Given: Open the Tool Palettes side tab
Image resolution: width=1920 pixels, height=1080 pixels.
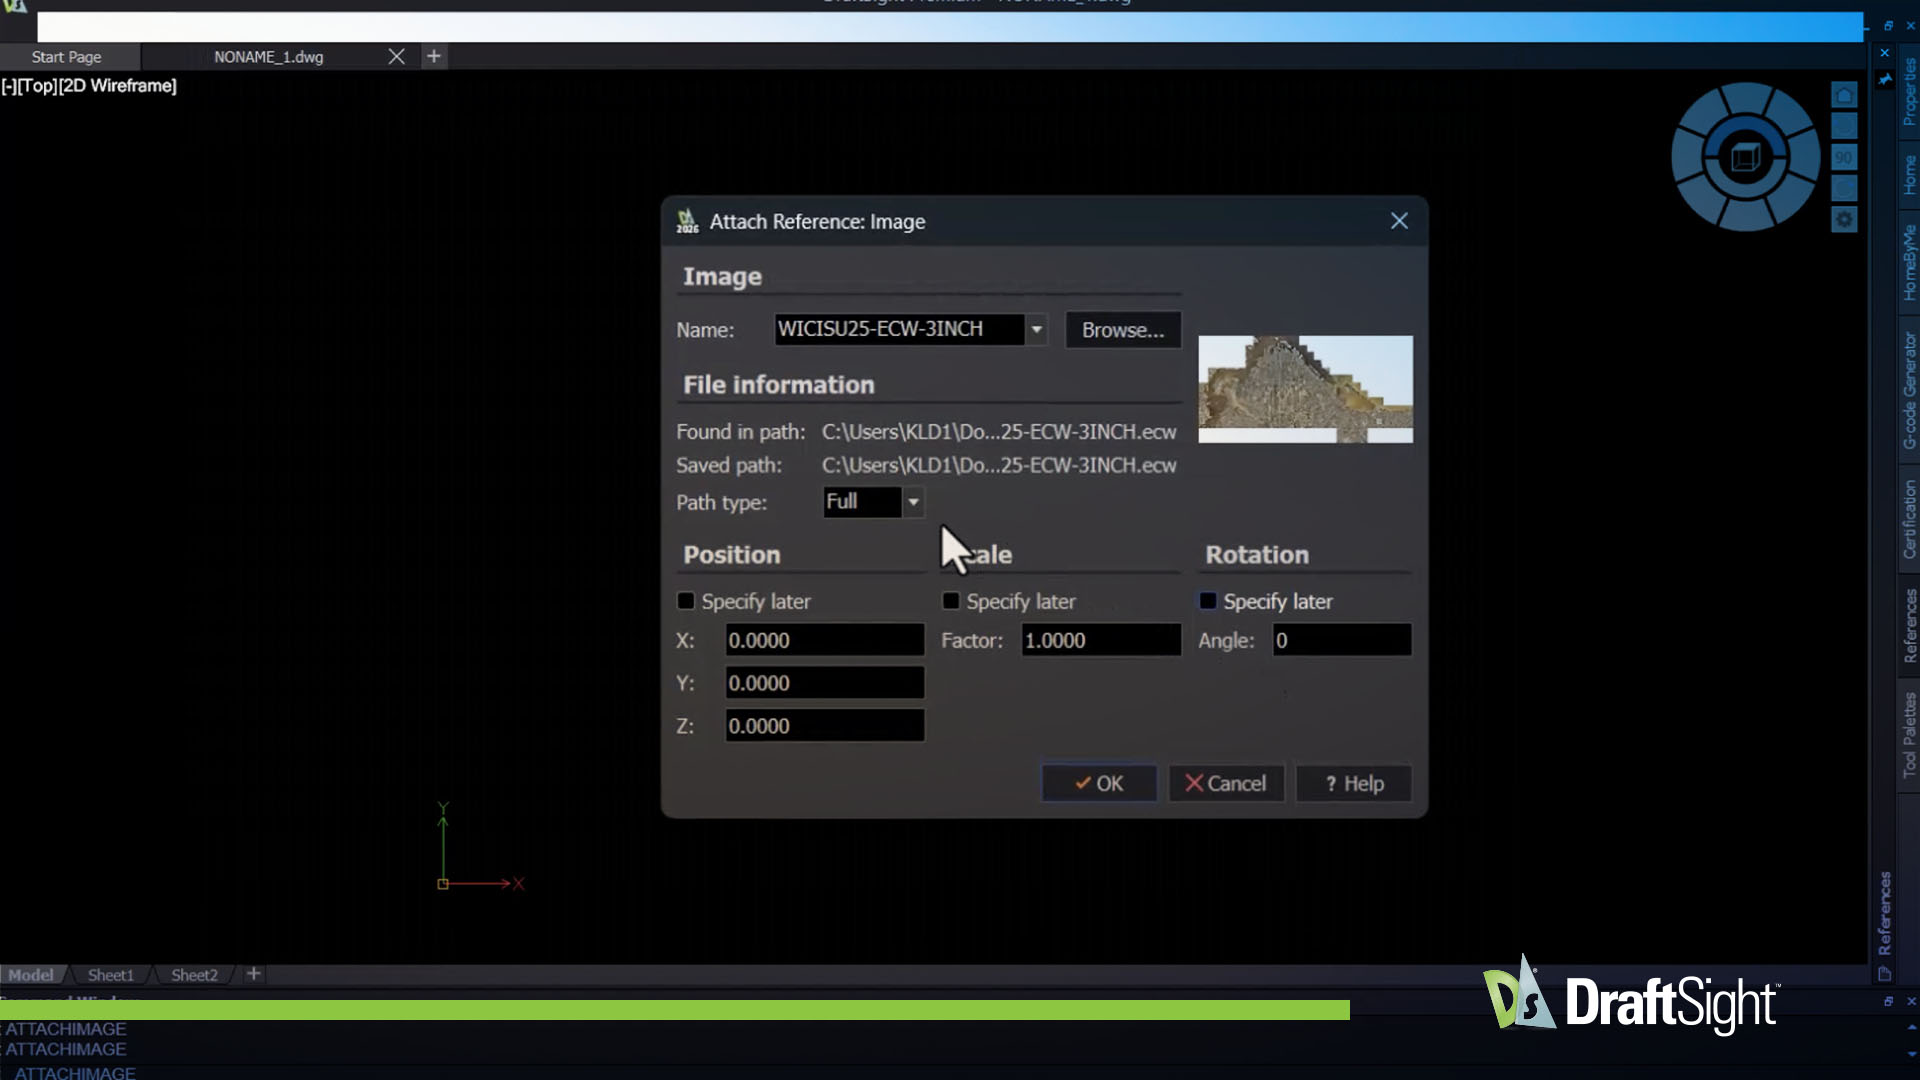Looking at the screenshot, I should click(x=1909, y=735).
